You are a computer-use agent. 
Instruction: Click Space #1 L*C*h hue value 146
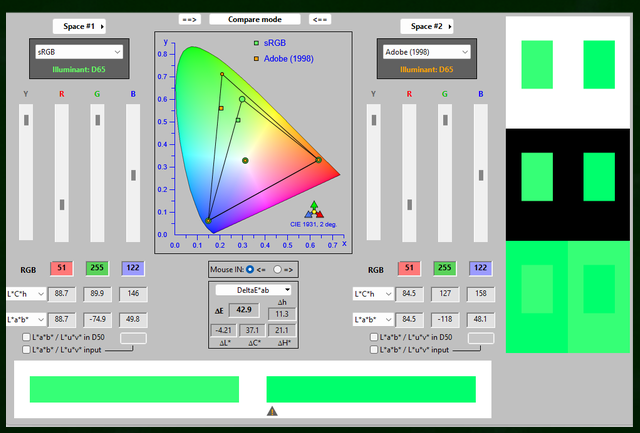(133, 294)
